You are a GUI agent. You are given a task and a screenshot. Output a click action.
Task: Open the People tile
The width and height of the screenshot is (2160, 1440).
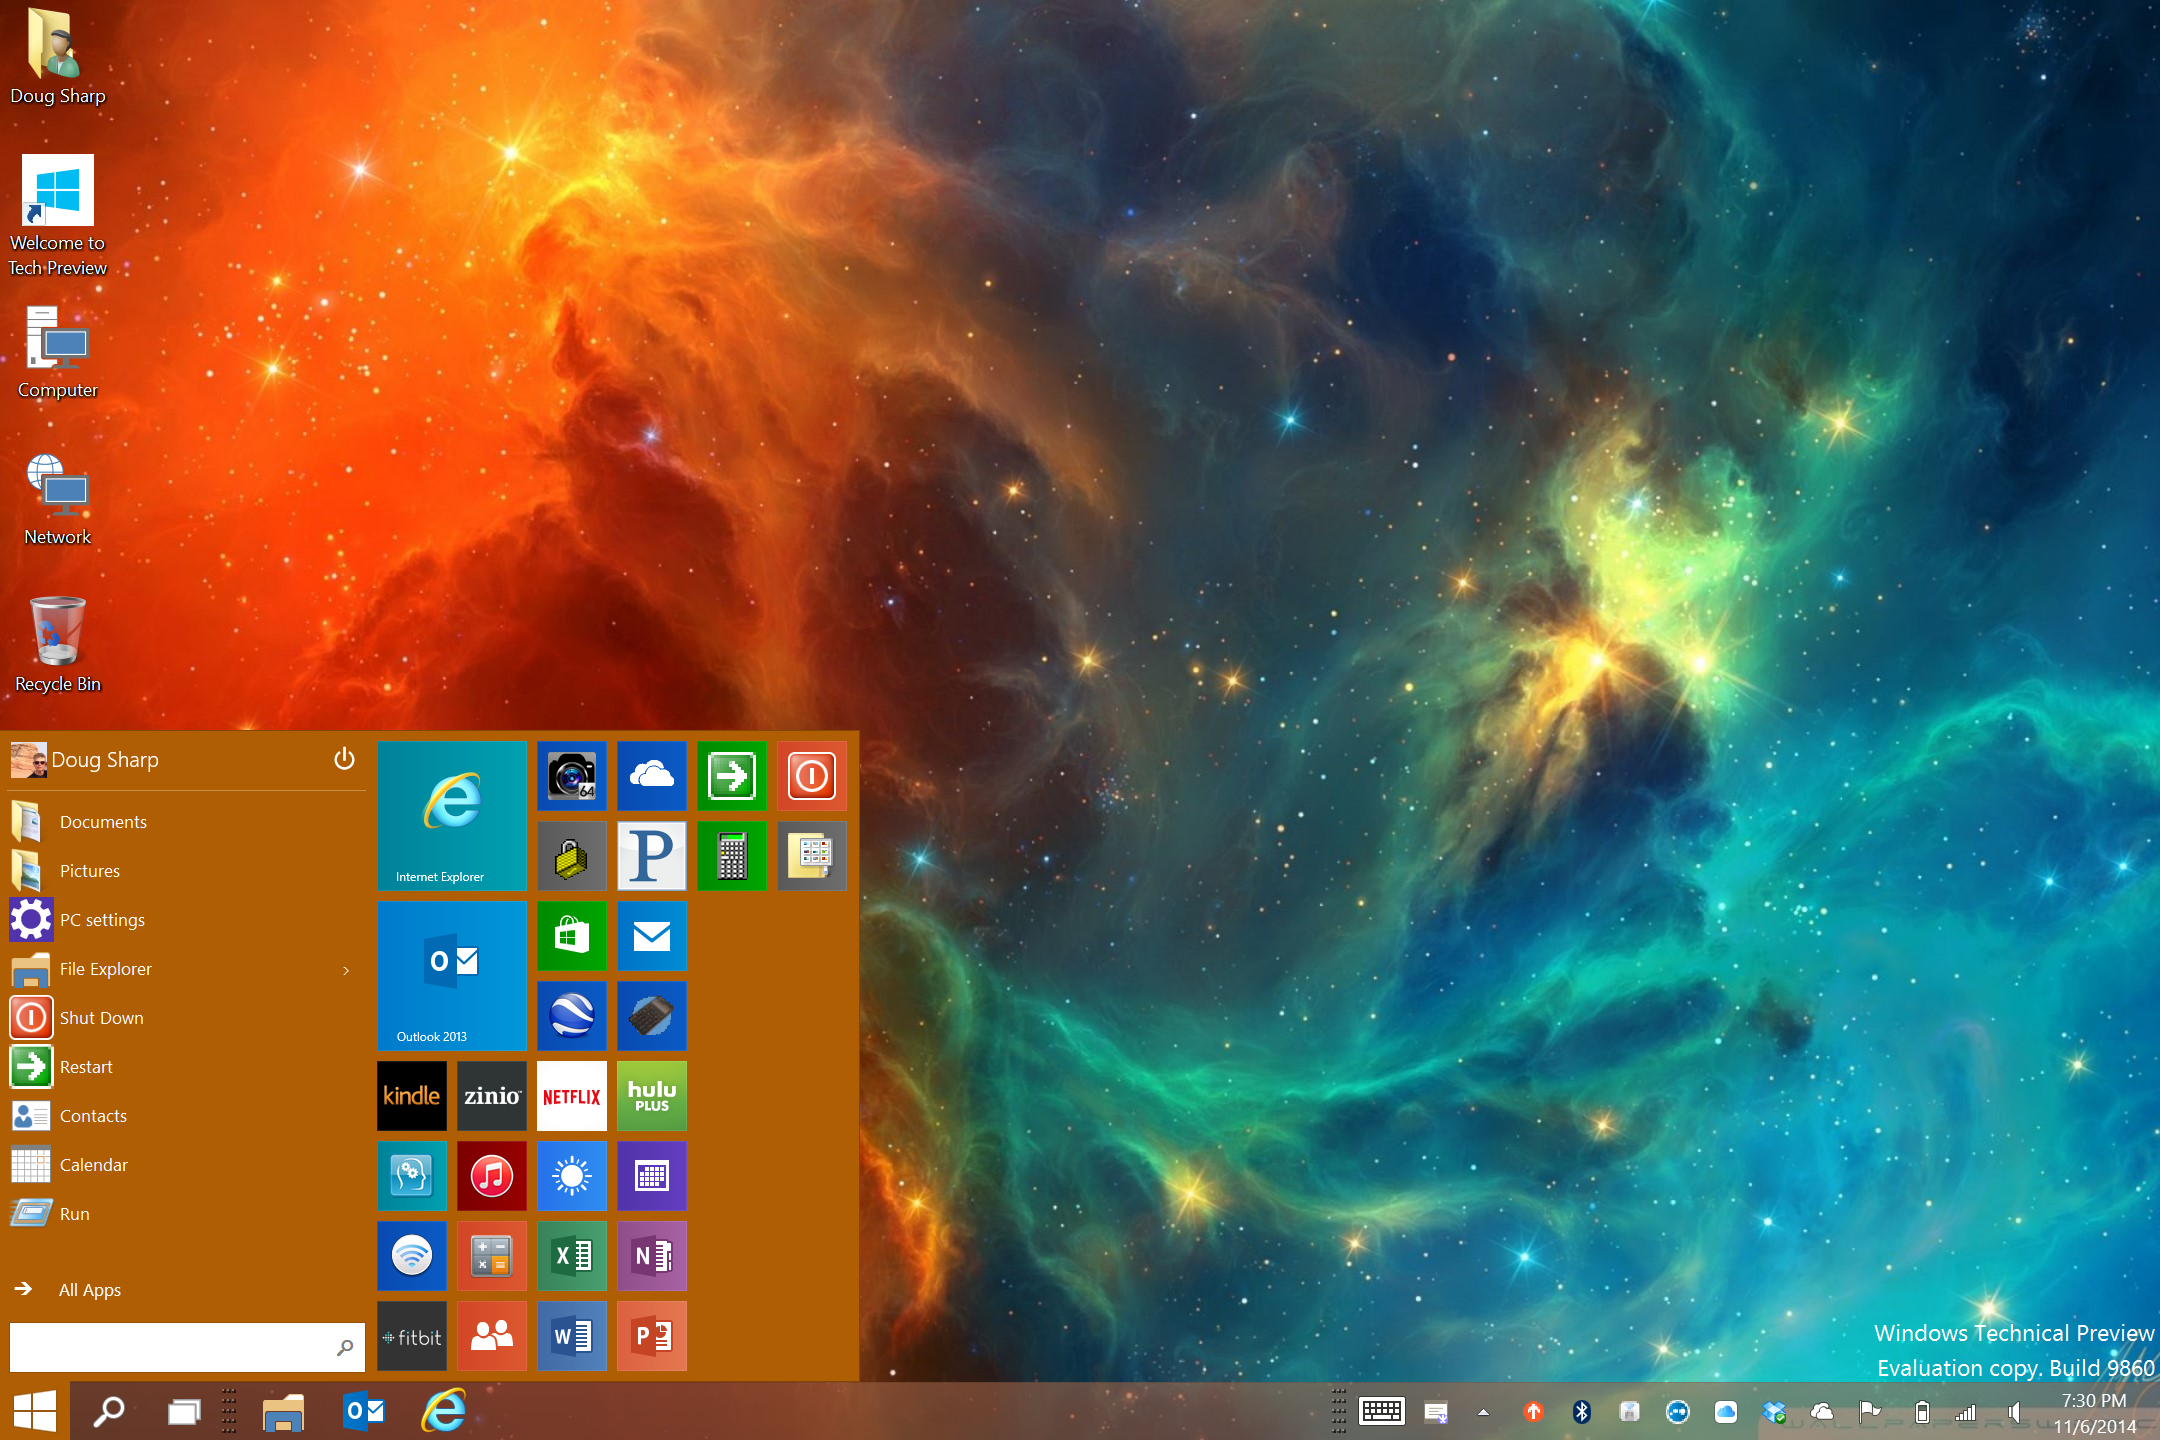click(492, 1336)
